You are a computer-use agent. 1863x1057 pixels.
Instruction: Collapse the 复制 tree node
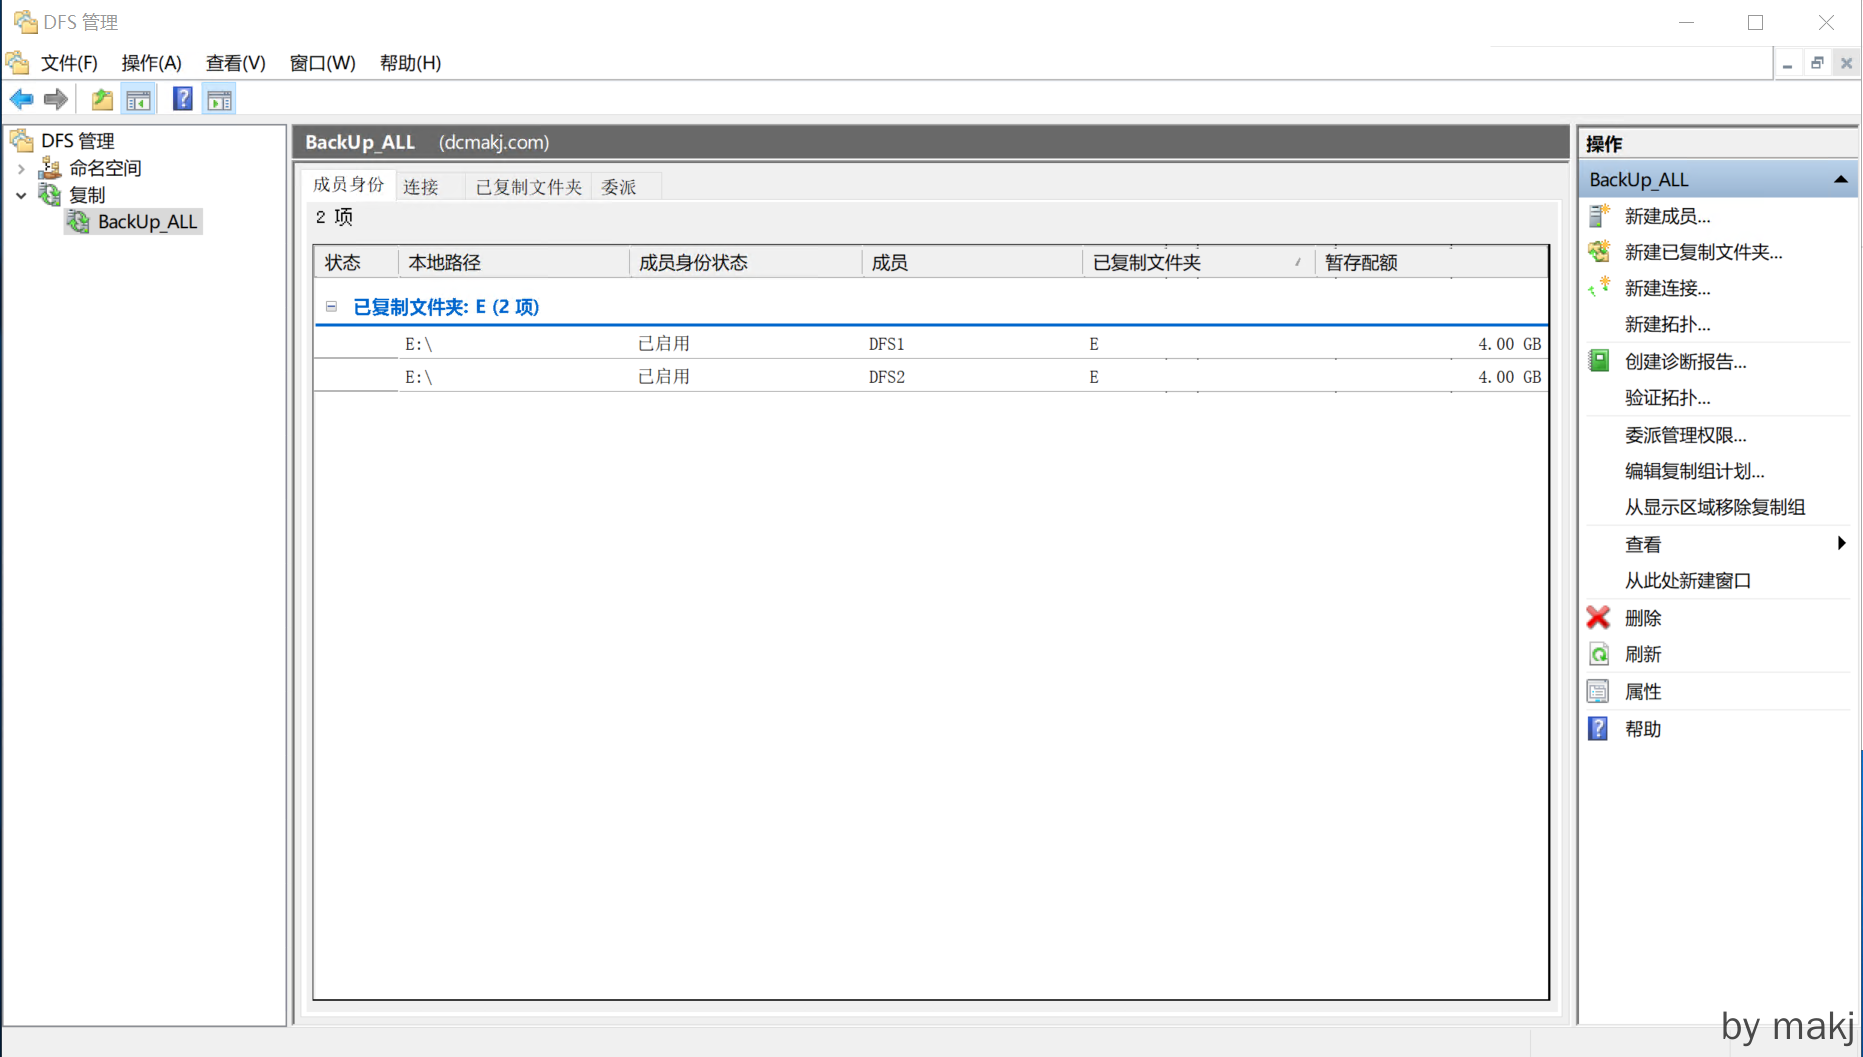point(21,196)
